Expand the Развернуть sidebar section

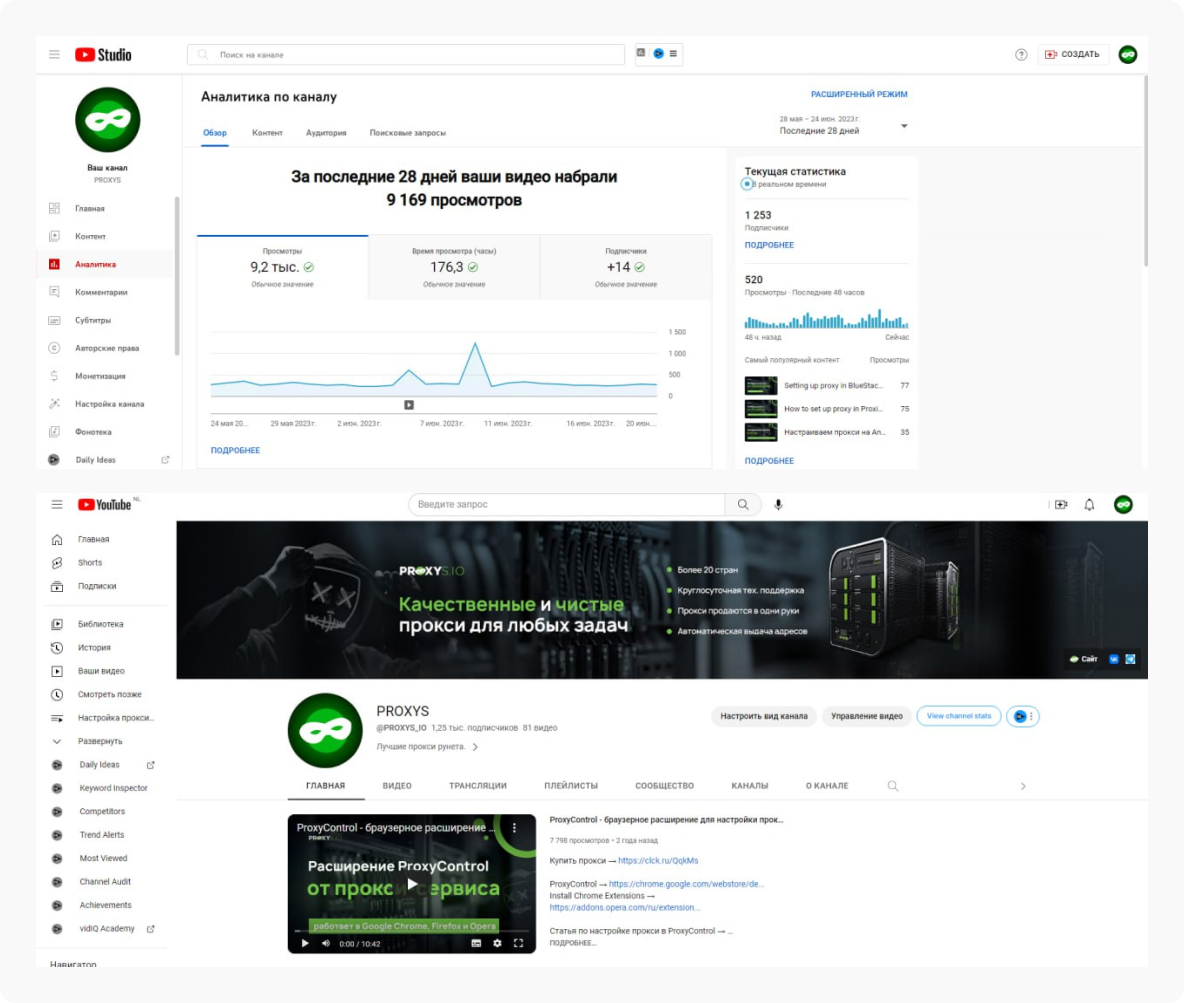(x=106, y=742)
